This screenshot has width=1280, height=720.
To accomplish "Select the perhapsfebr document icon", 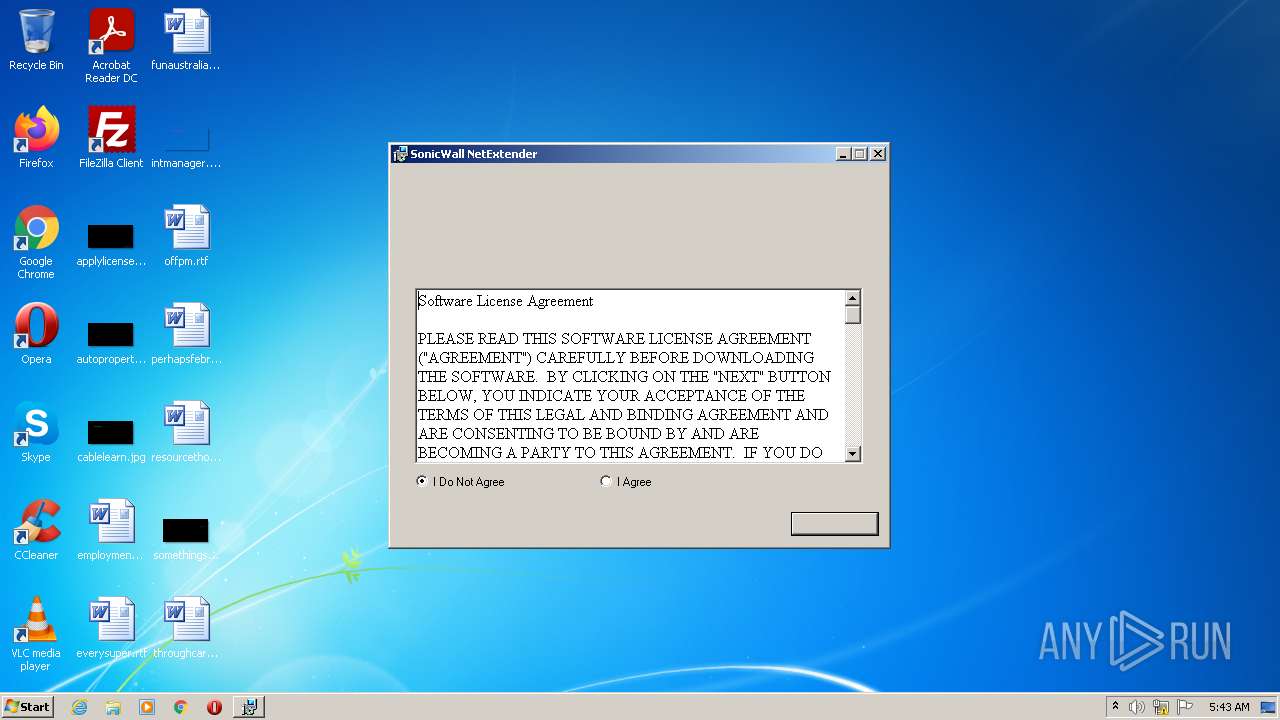I will point(186,334).
